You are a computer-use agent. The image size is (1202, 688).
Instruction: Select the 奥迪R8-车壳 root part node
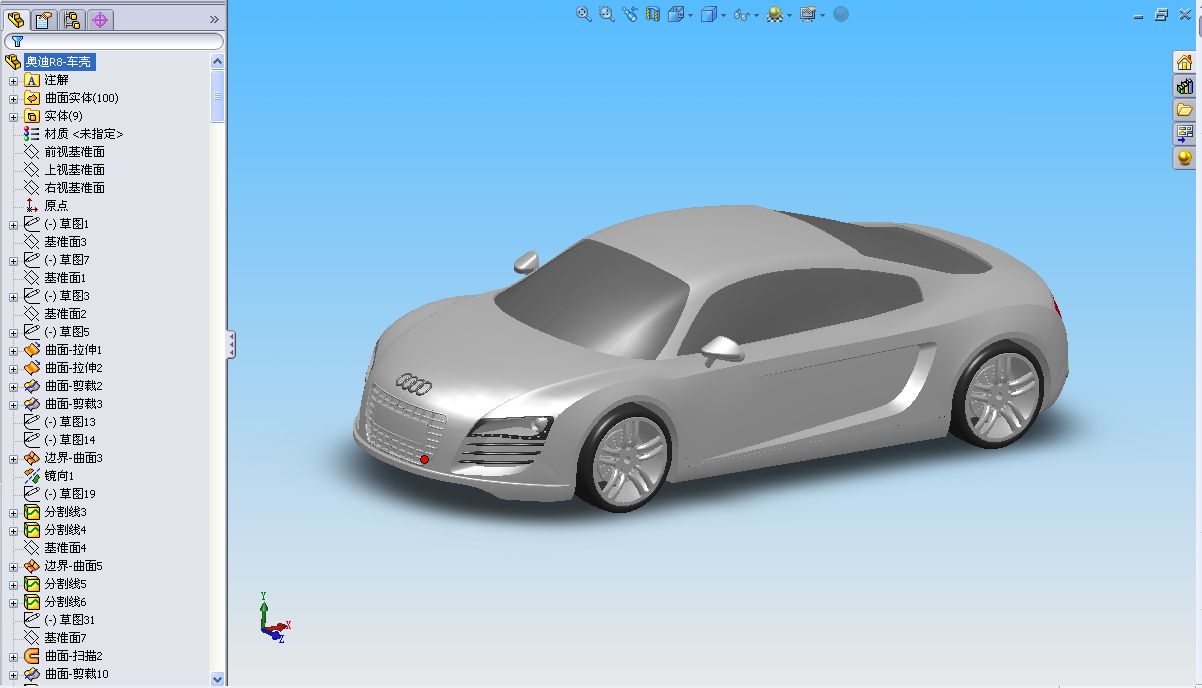point(59,62)
